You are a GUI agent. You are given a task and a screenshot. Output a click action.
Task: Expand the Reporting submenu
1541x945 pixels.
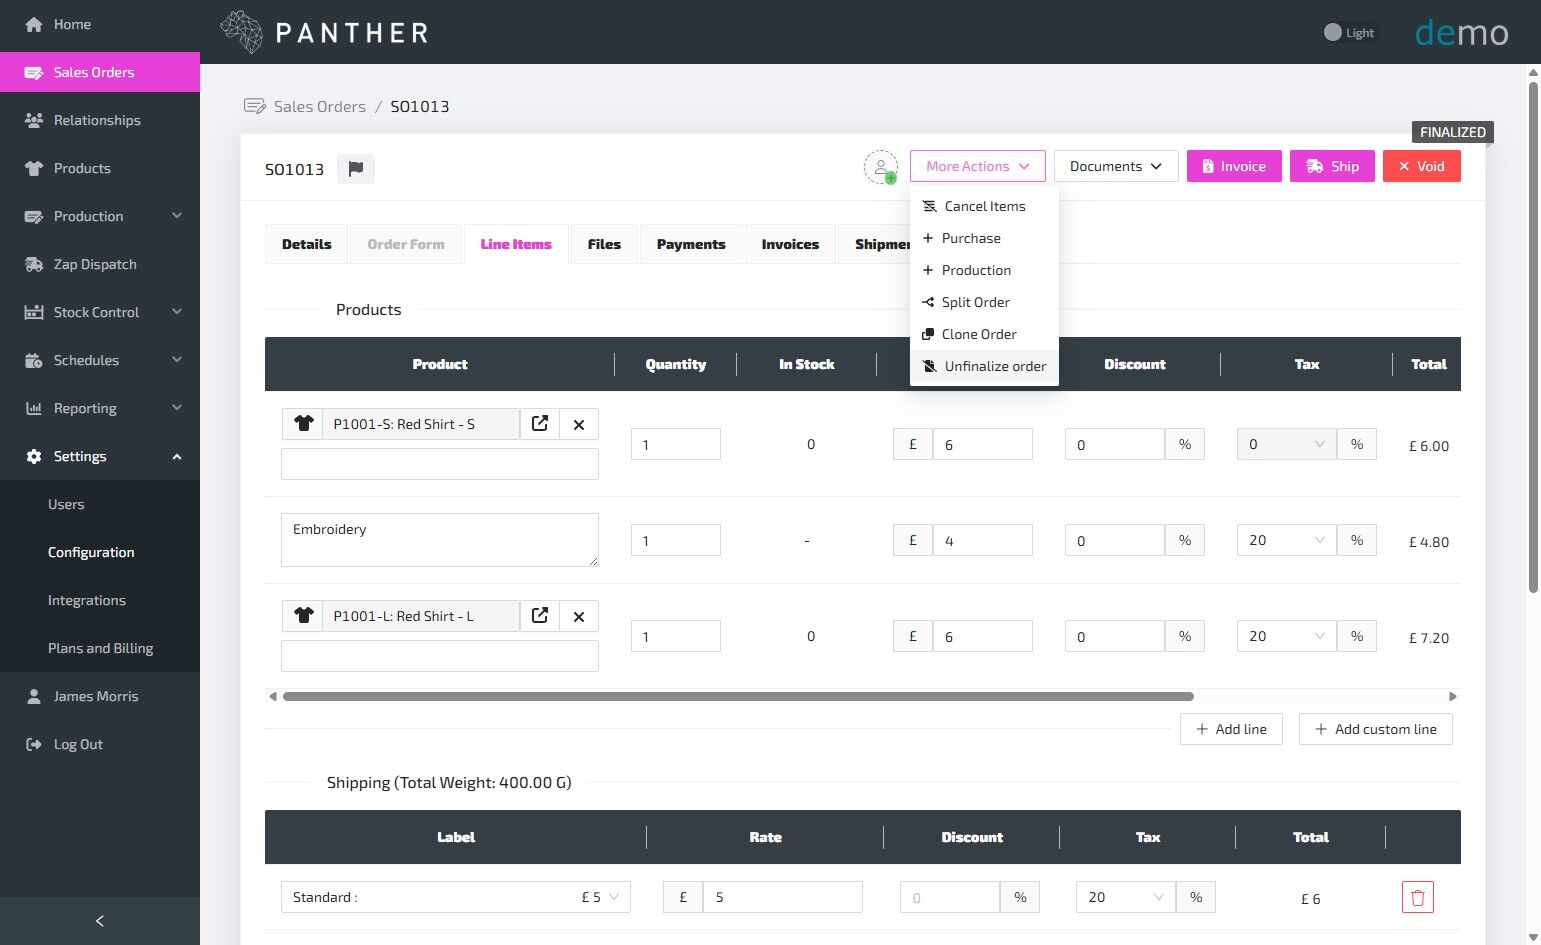(177, 408)
